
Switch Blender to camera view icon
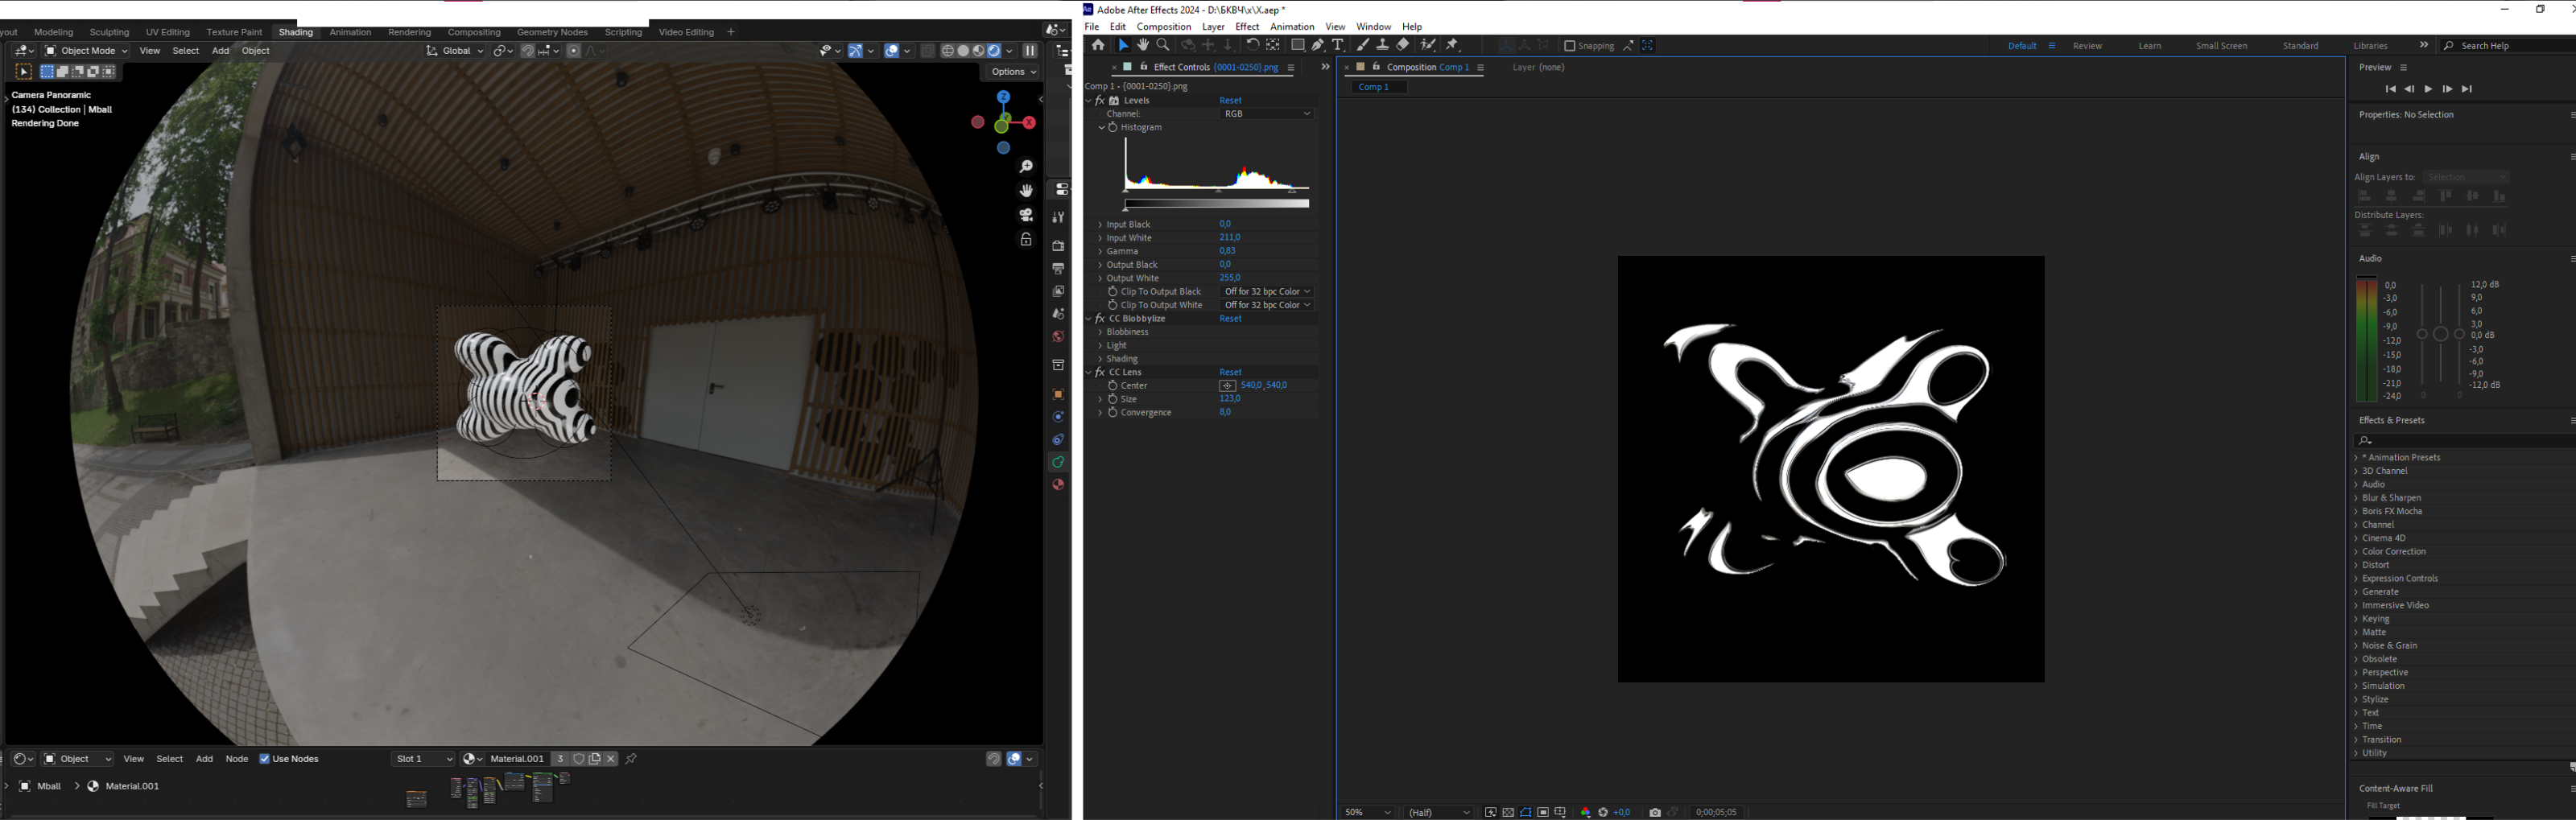(x=1026, y=215)
